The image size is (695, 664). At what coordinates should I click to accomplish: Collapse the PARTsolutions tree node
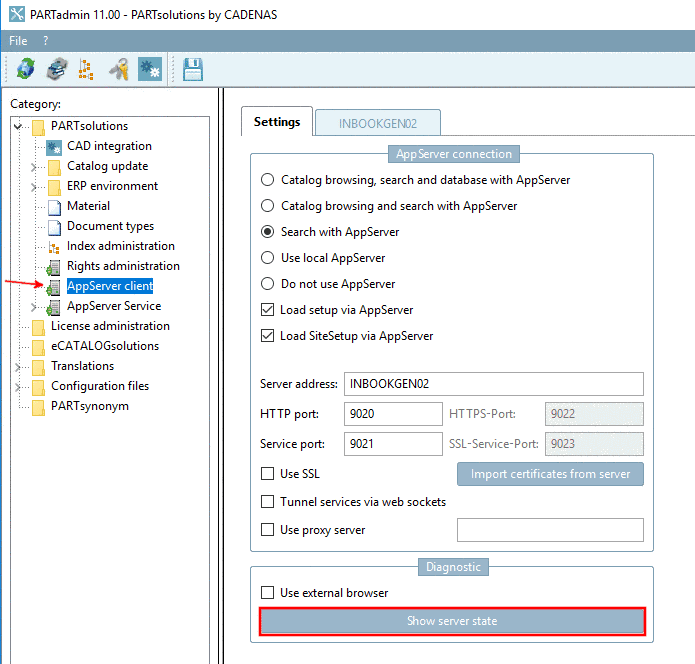coord(18,126)
